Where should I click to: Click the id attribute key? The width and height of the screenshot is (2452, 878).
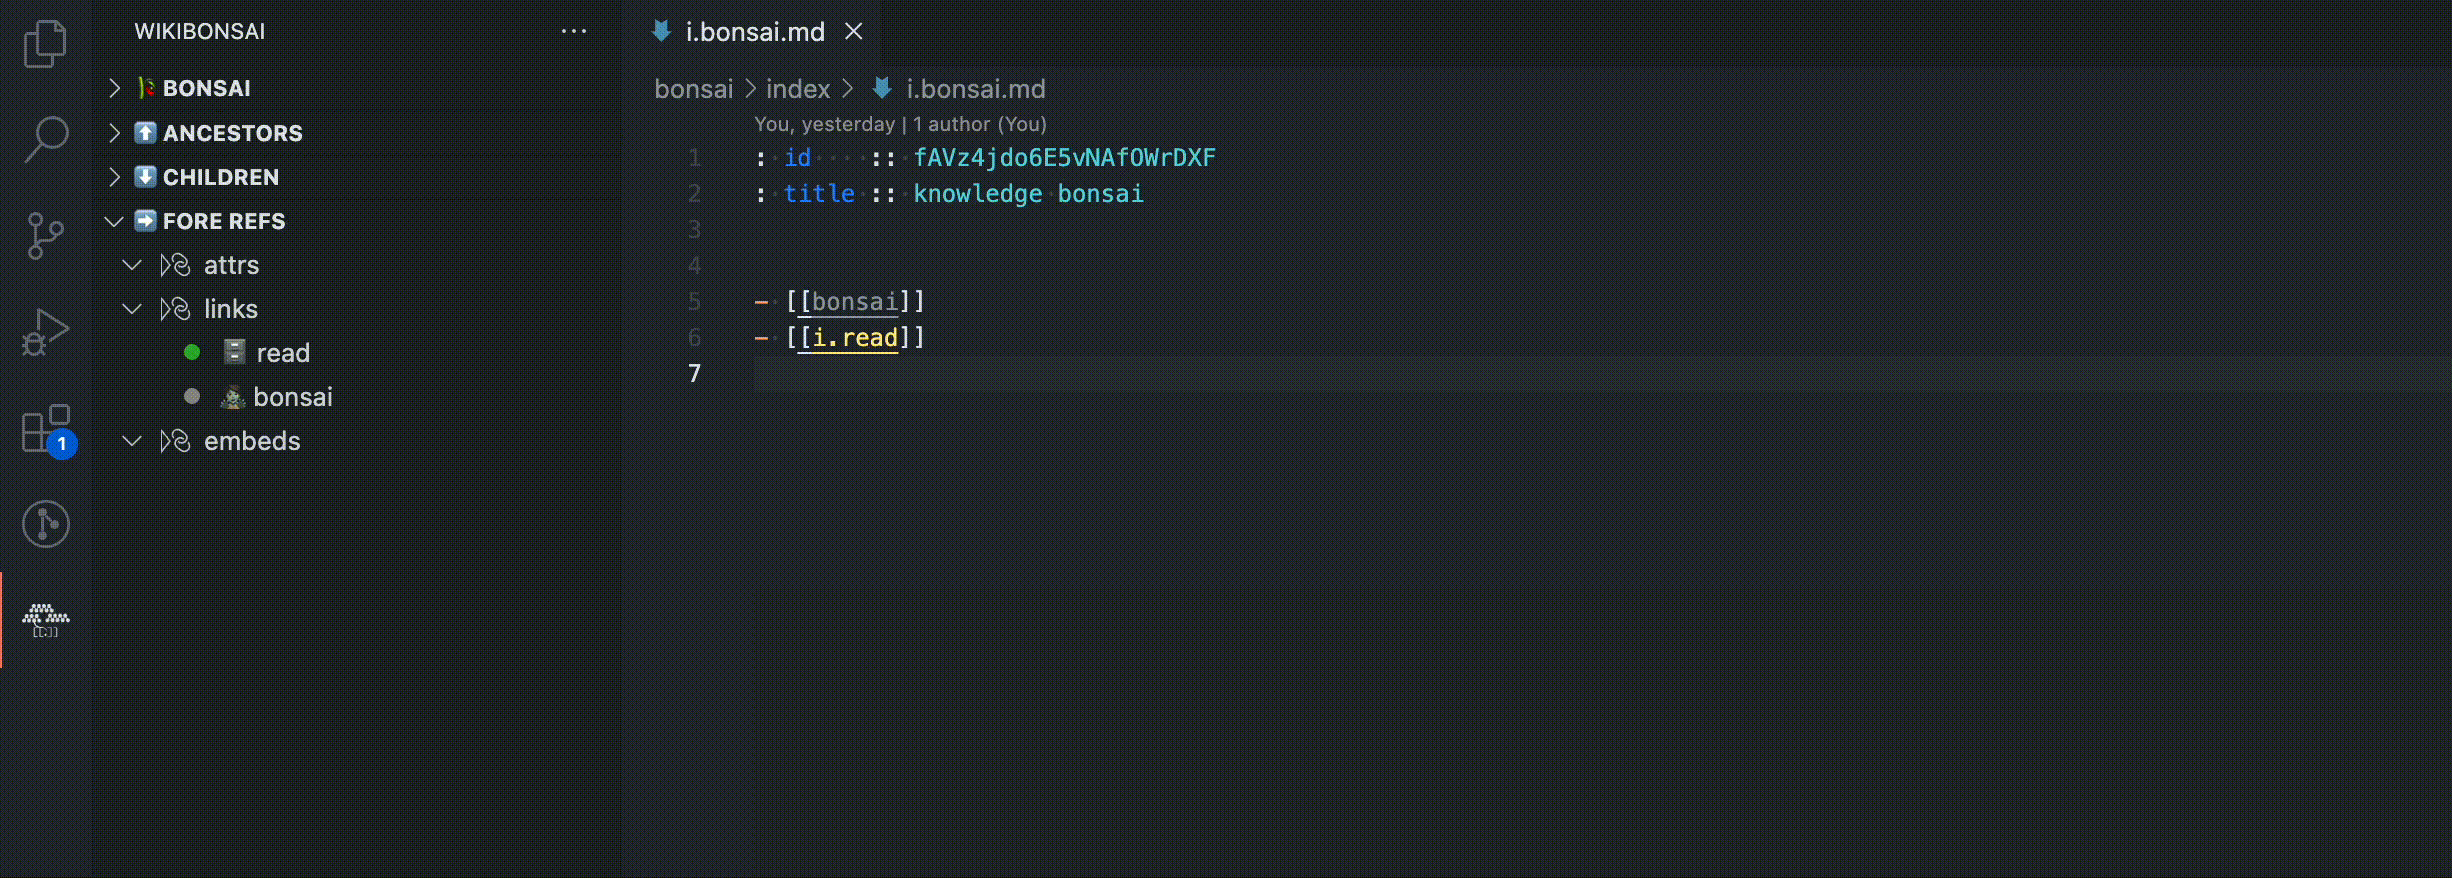797,158
